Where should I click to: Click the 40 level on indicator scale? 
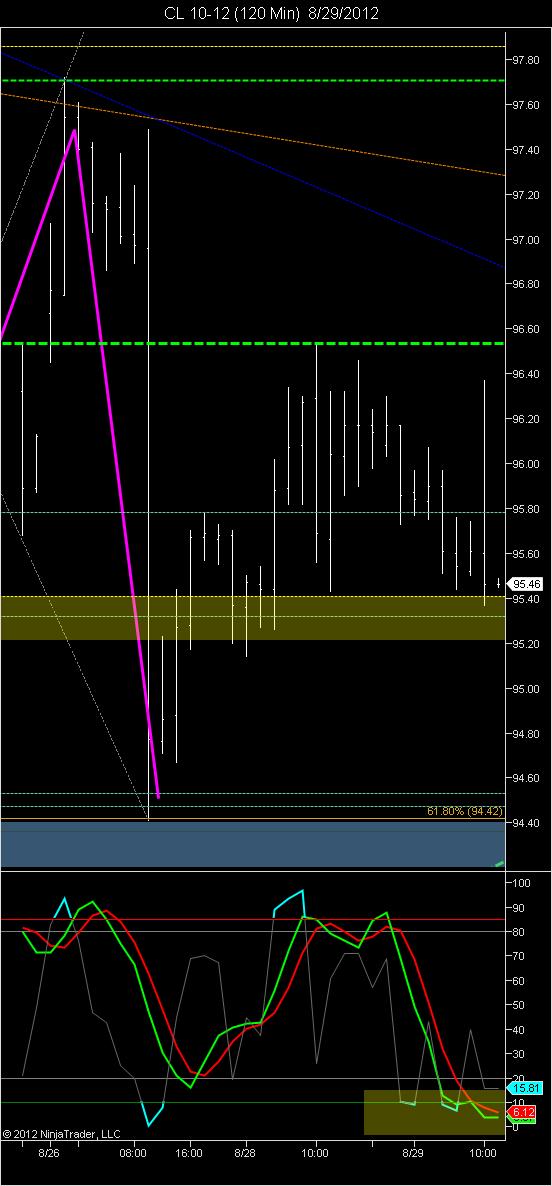pos(519,1029)
